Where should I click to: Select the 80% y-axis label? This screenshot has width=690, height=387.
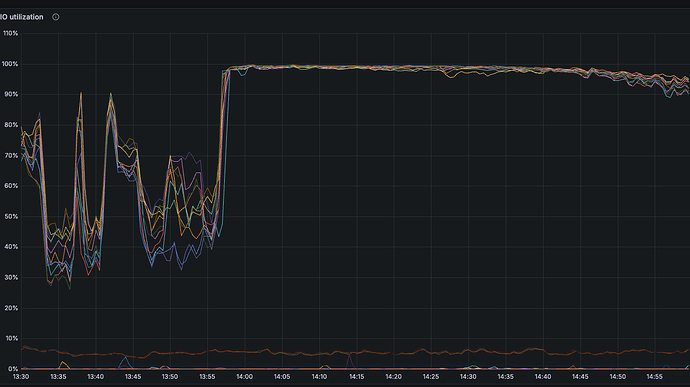click(11, 125)
